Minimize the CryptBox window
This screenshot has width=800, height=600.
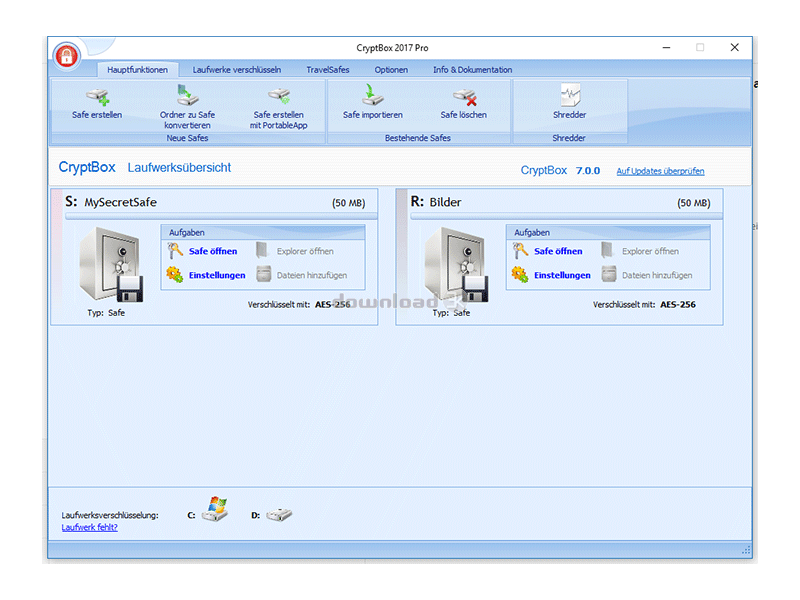[x=666, y=47]
